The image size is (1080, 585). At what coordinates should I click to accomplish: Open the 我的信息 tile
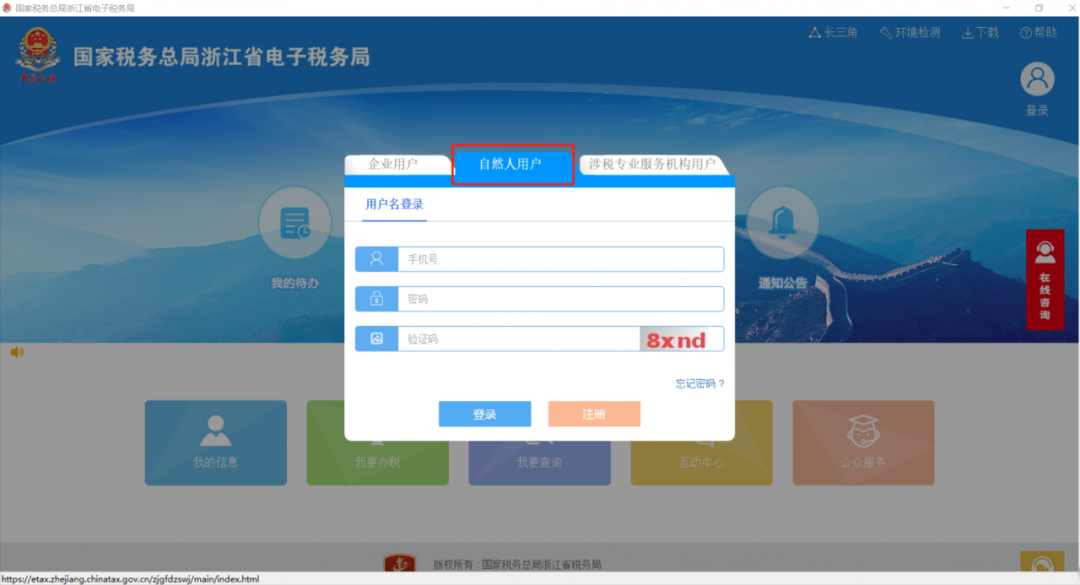pos(216,443)
